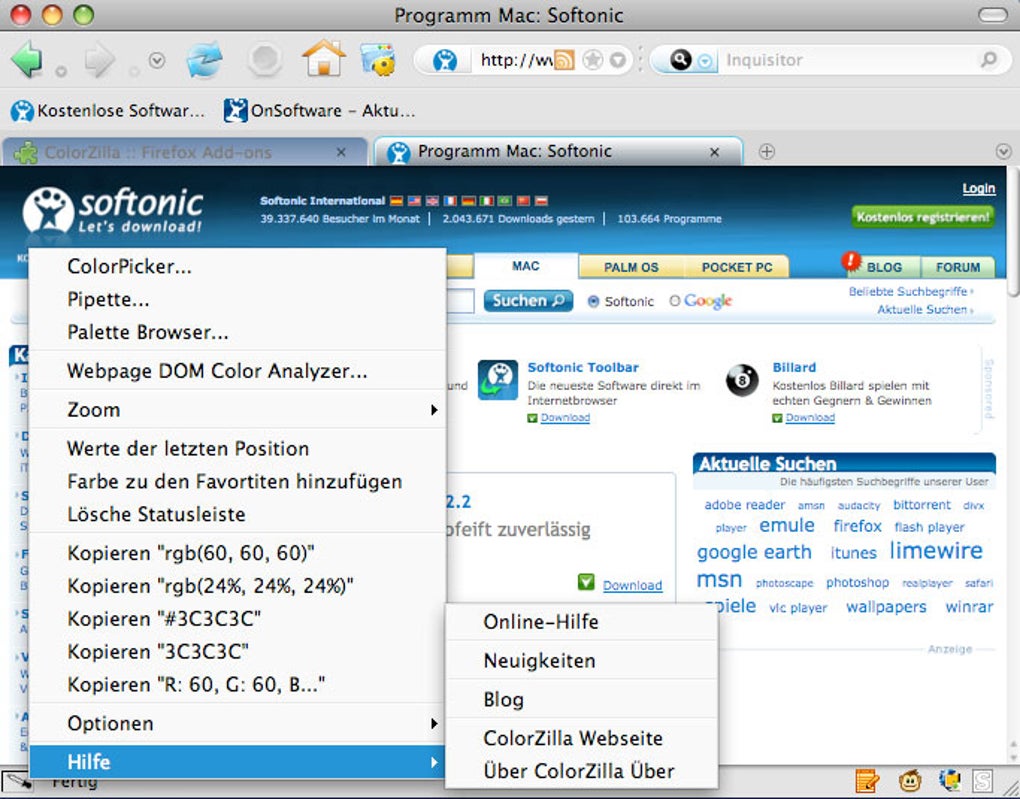Click the Inquisitor search magnifier icon
1020x799 pixels.
point(680,60)
